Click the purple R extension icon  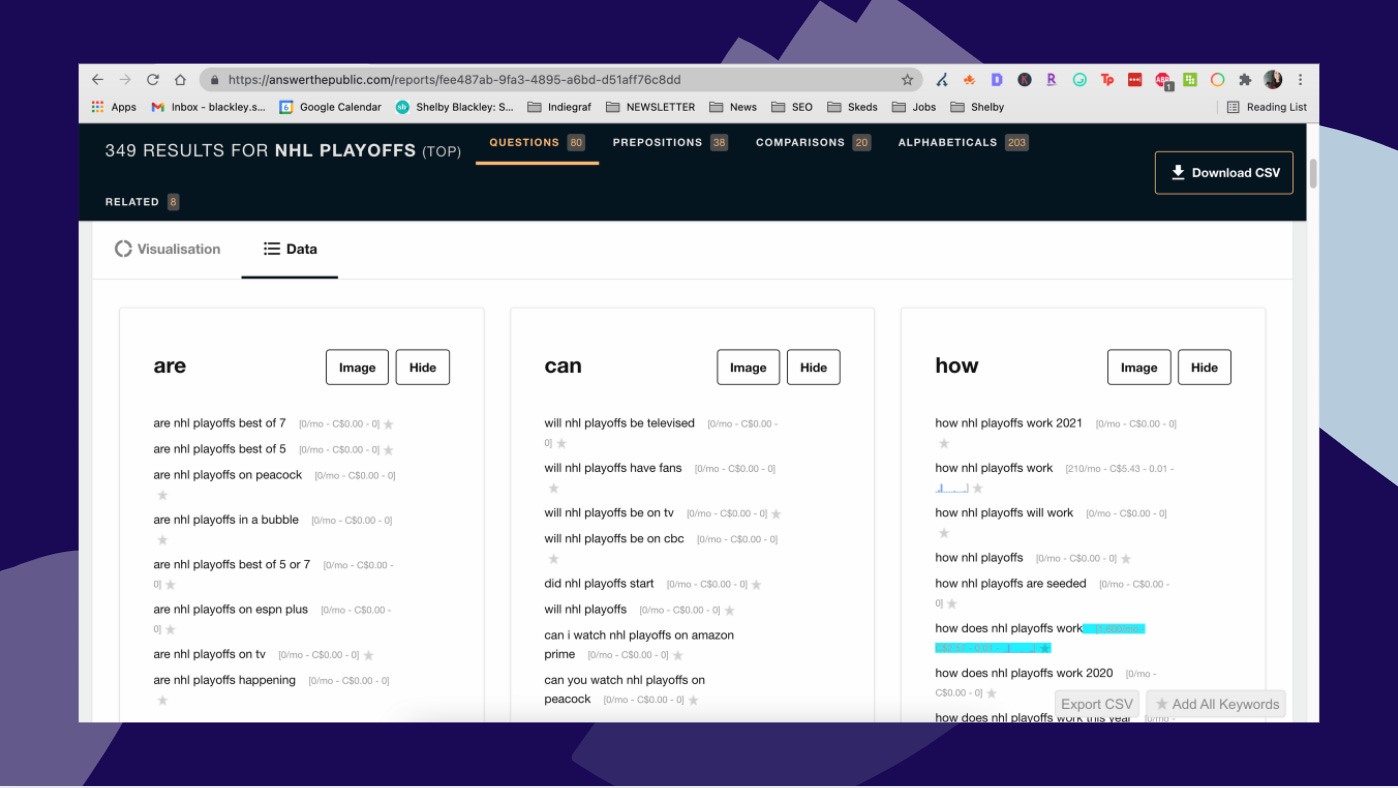tap(1052, 80)
